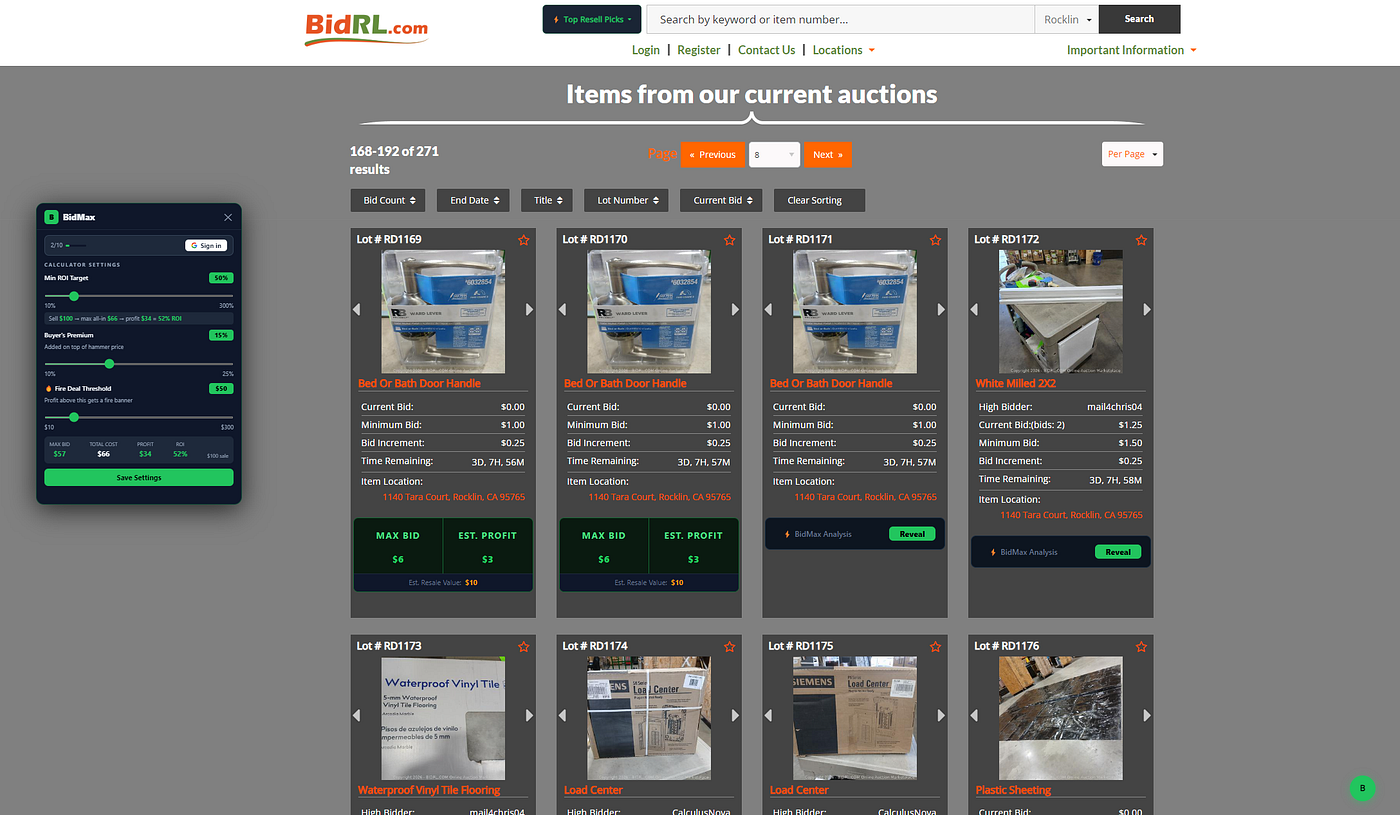Open Lot RD1175 Load Center title link

tap(799, 790)
